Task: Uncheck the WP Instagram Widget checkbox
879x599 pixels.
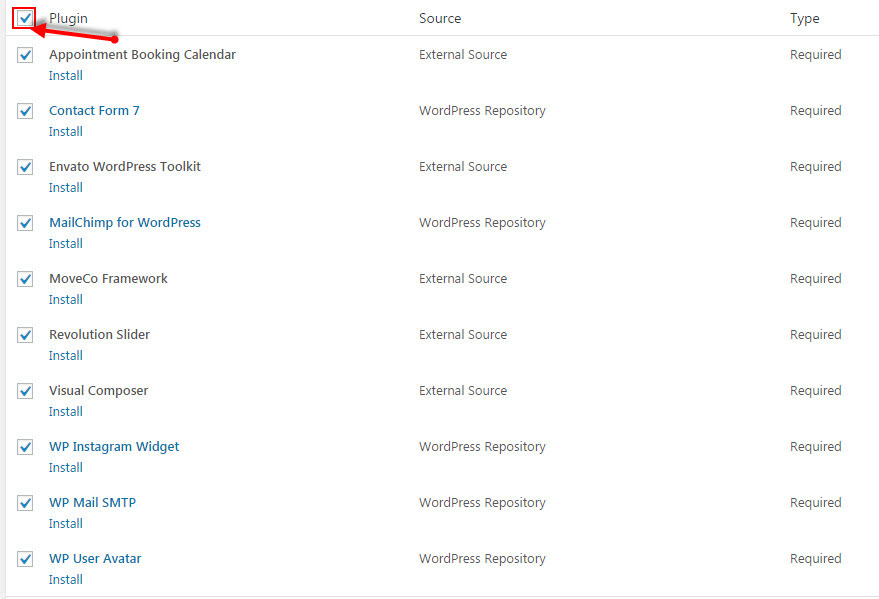Action: pos(25,447)
